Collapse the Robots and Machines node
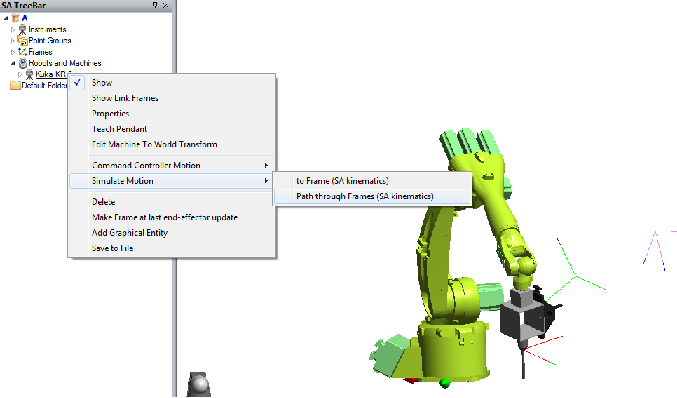The height and width of the screenshot is (398, 677). (x=13, y=63)
